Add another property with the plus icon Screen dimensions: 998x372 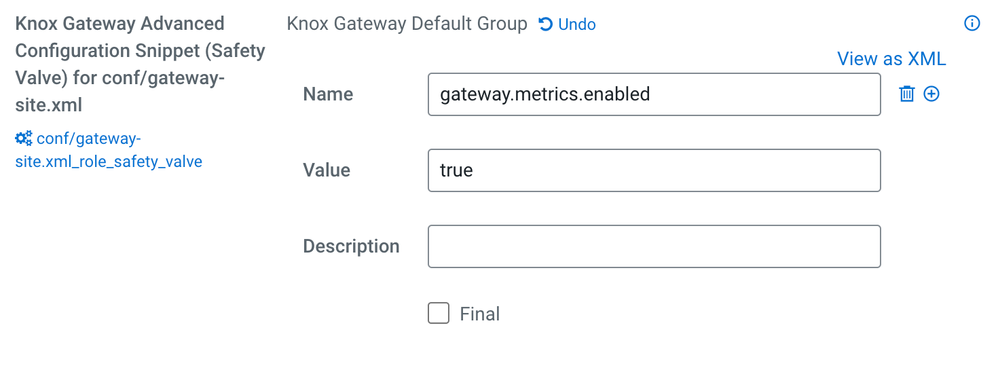pos(931,94)
